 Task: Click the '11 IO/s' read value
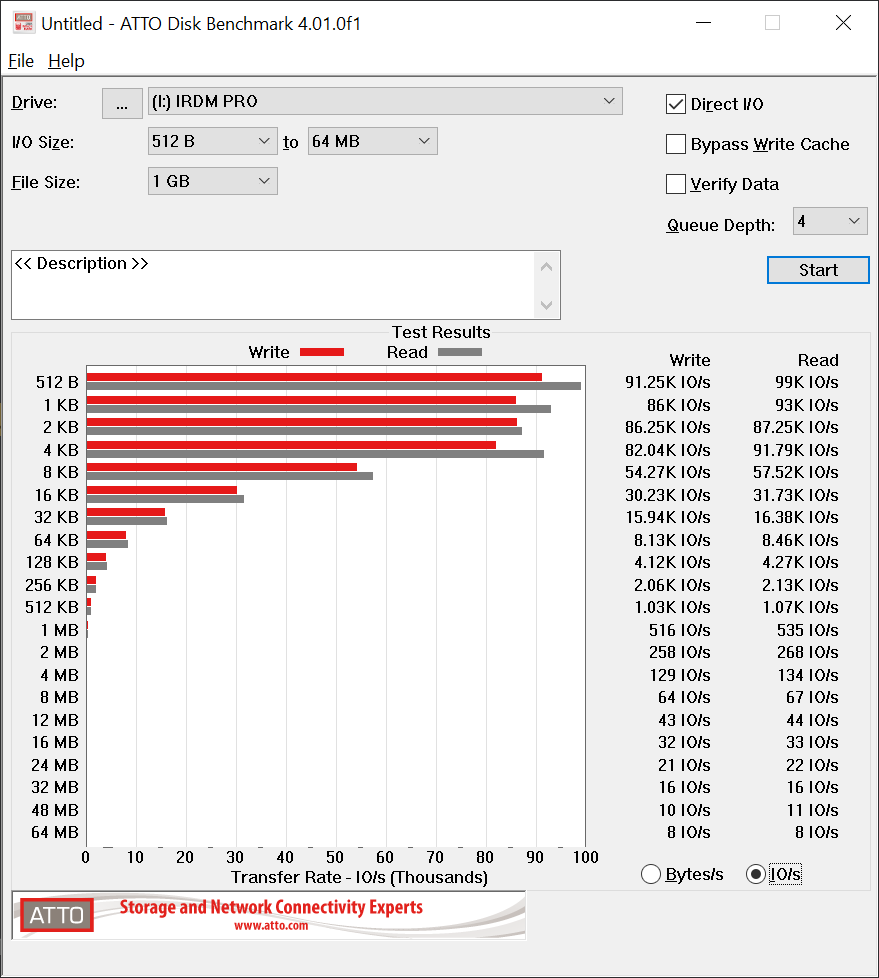812,810
